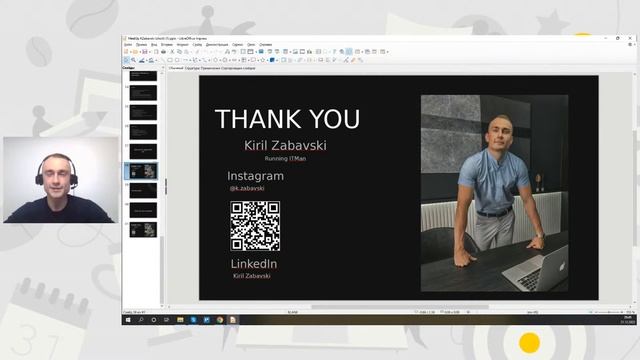640x360 pixels.
Task: Select the Callouts shape tool
Action: [x=253, y=60]
